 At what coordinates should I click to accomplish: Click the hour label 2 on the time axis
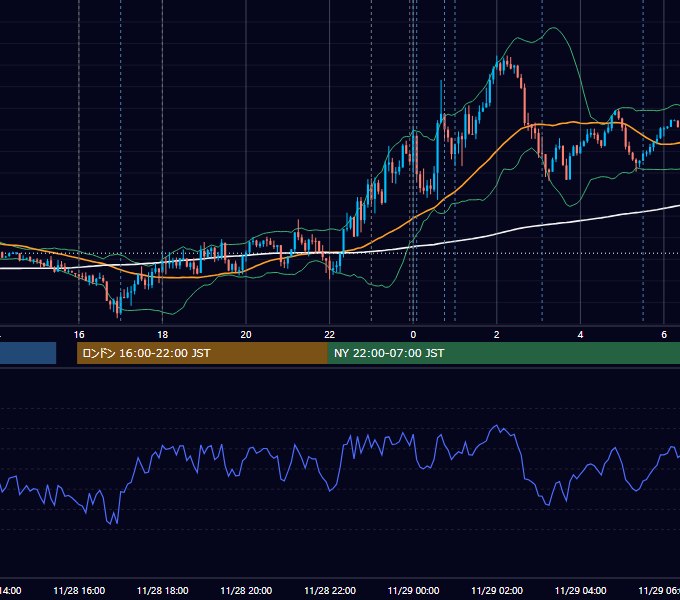(x=497, y=335)
